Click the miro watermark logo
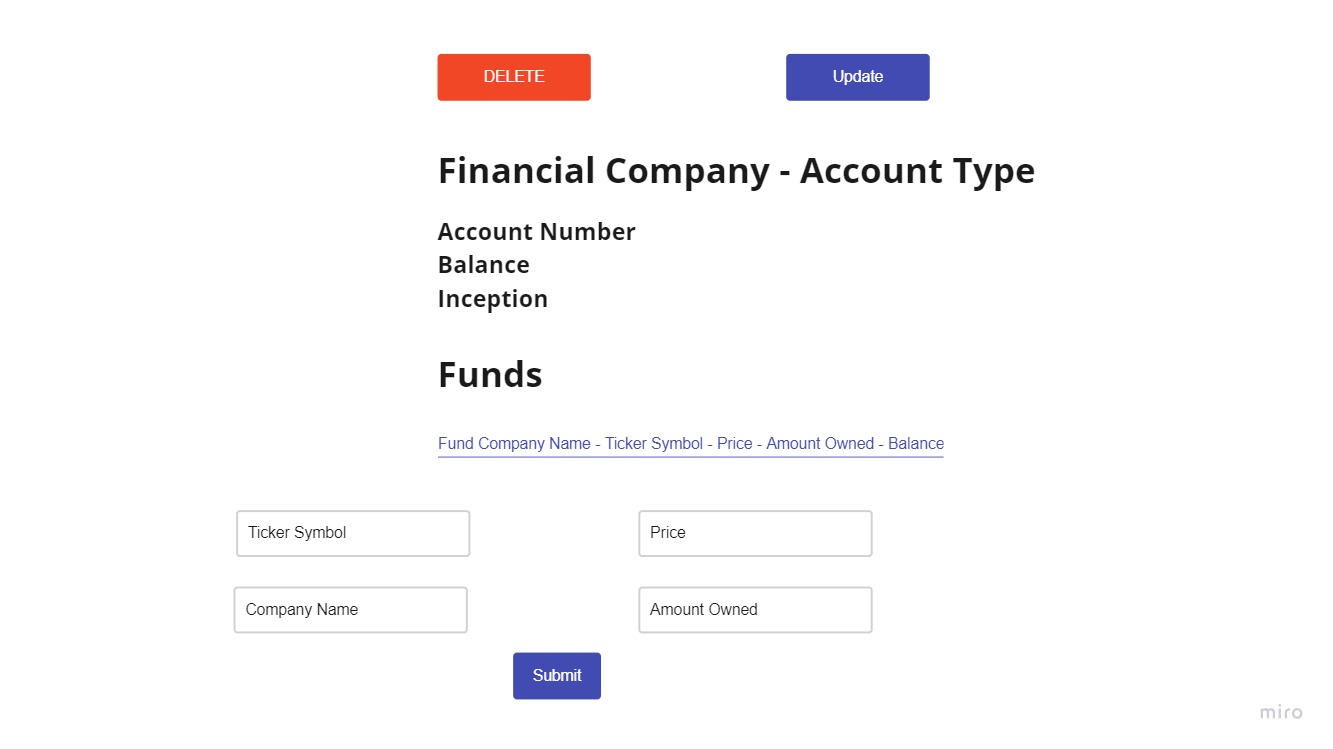 click(x=1280, y=712)
